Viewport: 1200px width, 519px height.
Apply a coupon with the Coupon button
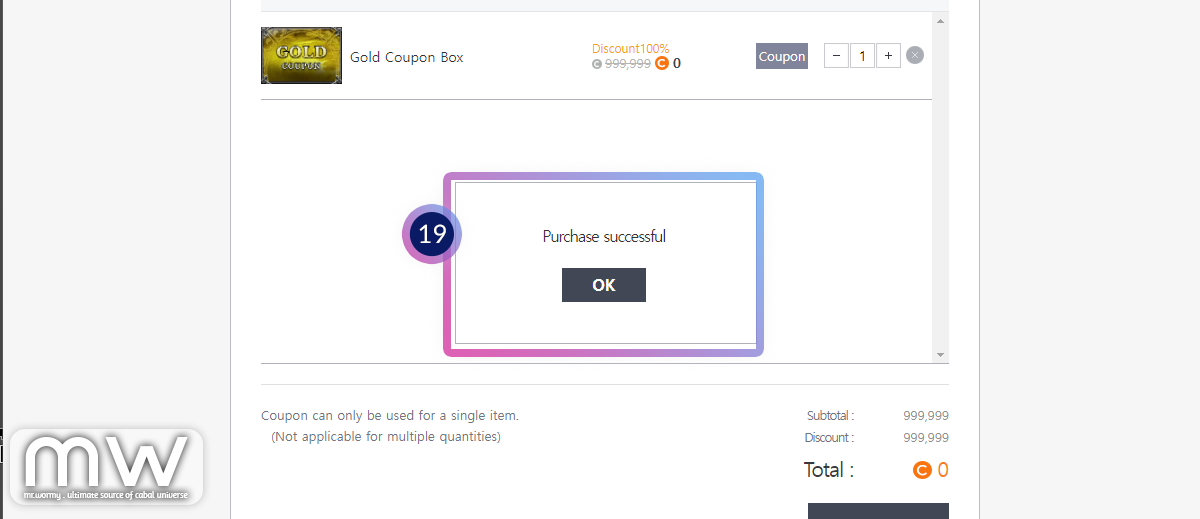(x=781, y=56)
